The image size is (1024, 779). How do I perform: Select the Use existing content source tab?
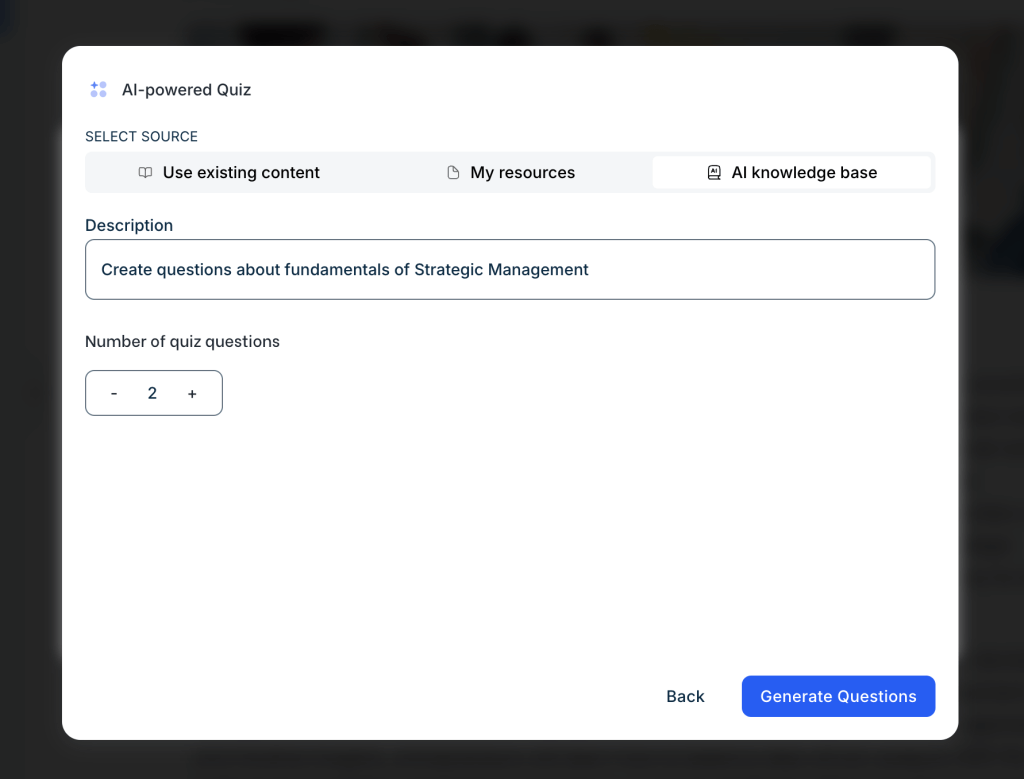pyautogui.click(x=240, y=173)
